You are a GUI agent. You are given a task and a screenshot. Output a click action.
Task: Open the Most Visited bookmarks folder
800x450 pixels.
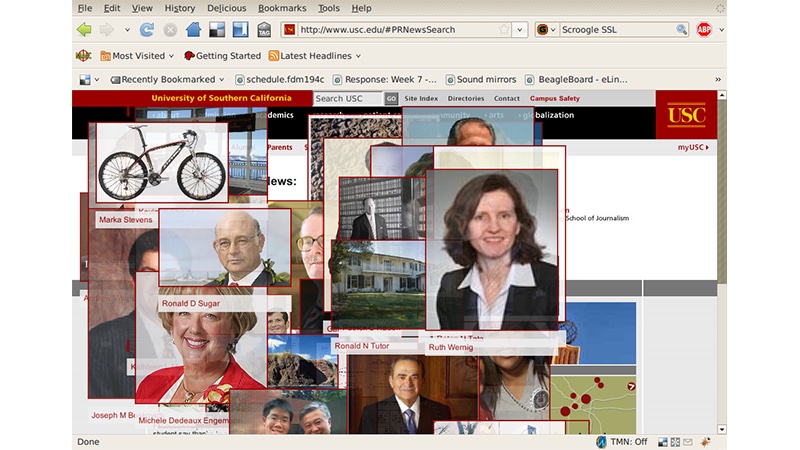tap(137, 56)
